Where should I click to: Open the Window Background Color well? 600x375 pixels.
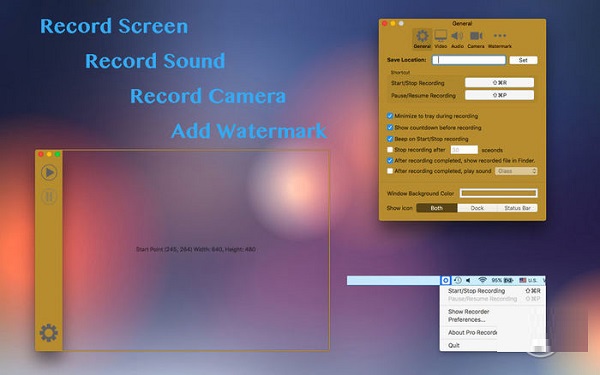click(x=498, y=193)
